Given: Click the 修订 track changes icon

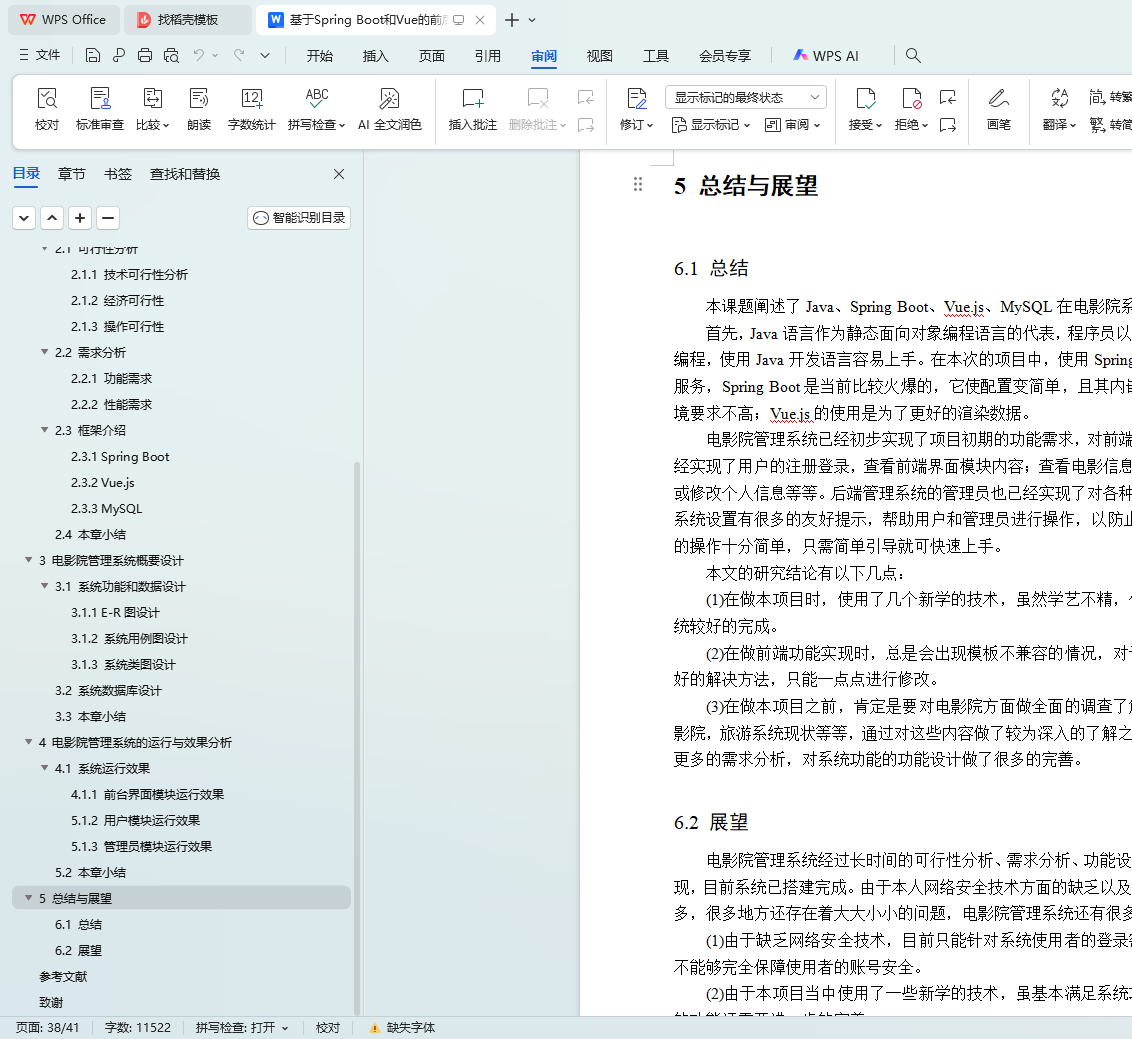Looking at the screenshot, I should coord(636,99).
